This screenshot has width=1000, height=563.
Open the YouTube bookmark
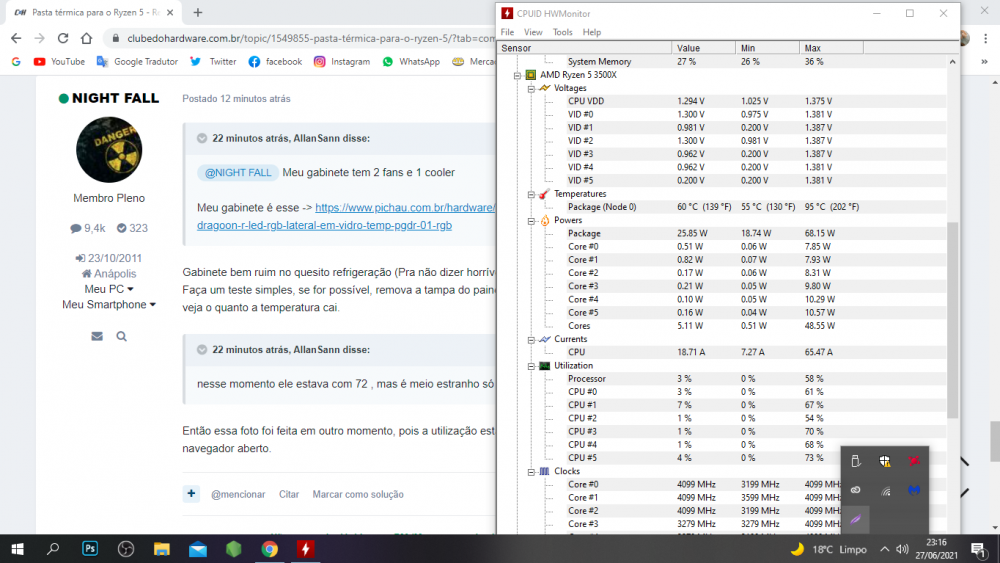click(x=59, y=61)
